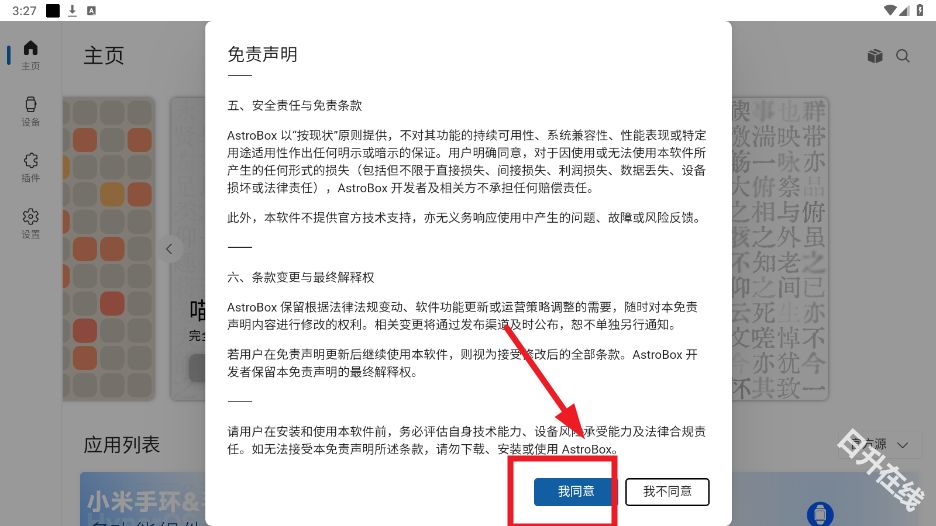This screenshot has width=936, height=526.
Task: Tap the black square status bar icon
Action: (x=53, y=10)
